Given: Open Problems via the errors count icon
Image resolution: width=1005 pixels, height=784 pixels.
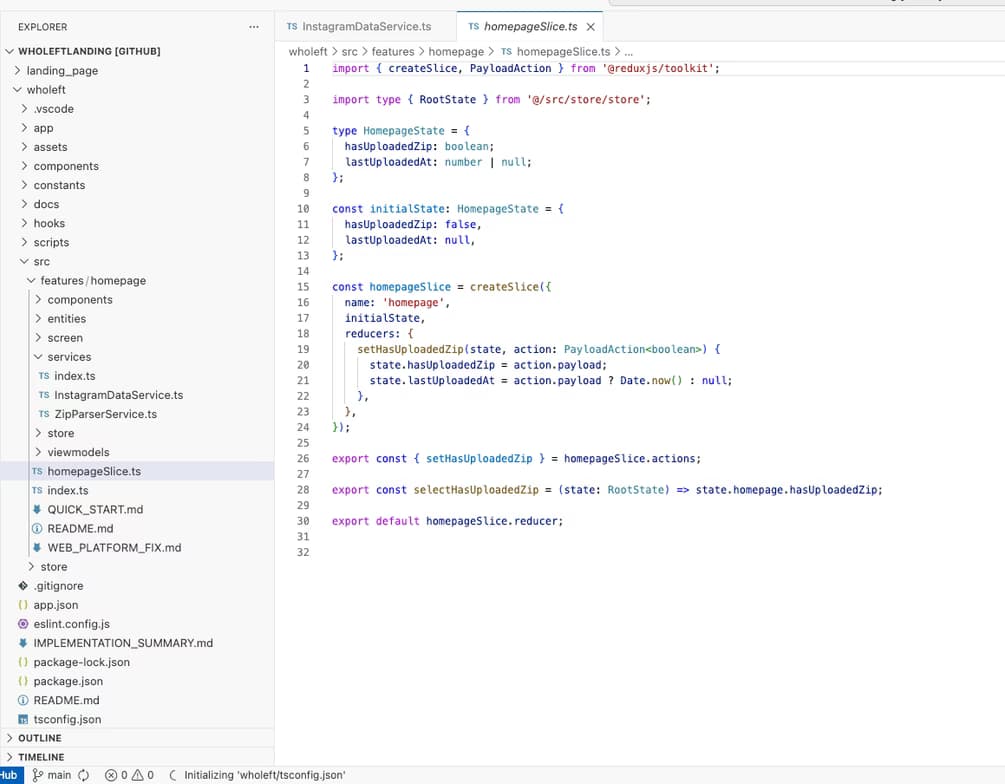Looking at the screenshot, I should click(x=116, y=775).
